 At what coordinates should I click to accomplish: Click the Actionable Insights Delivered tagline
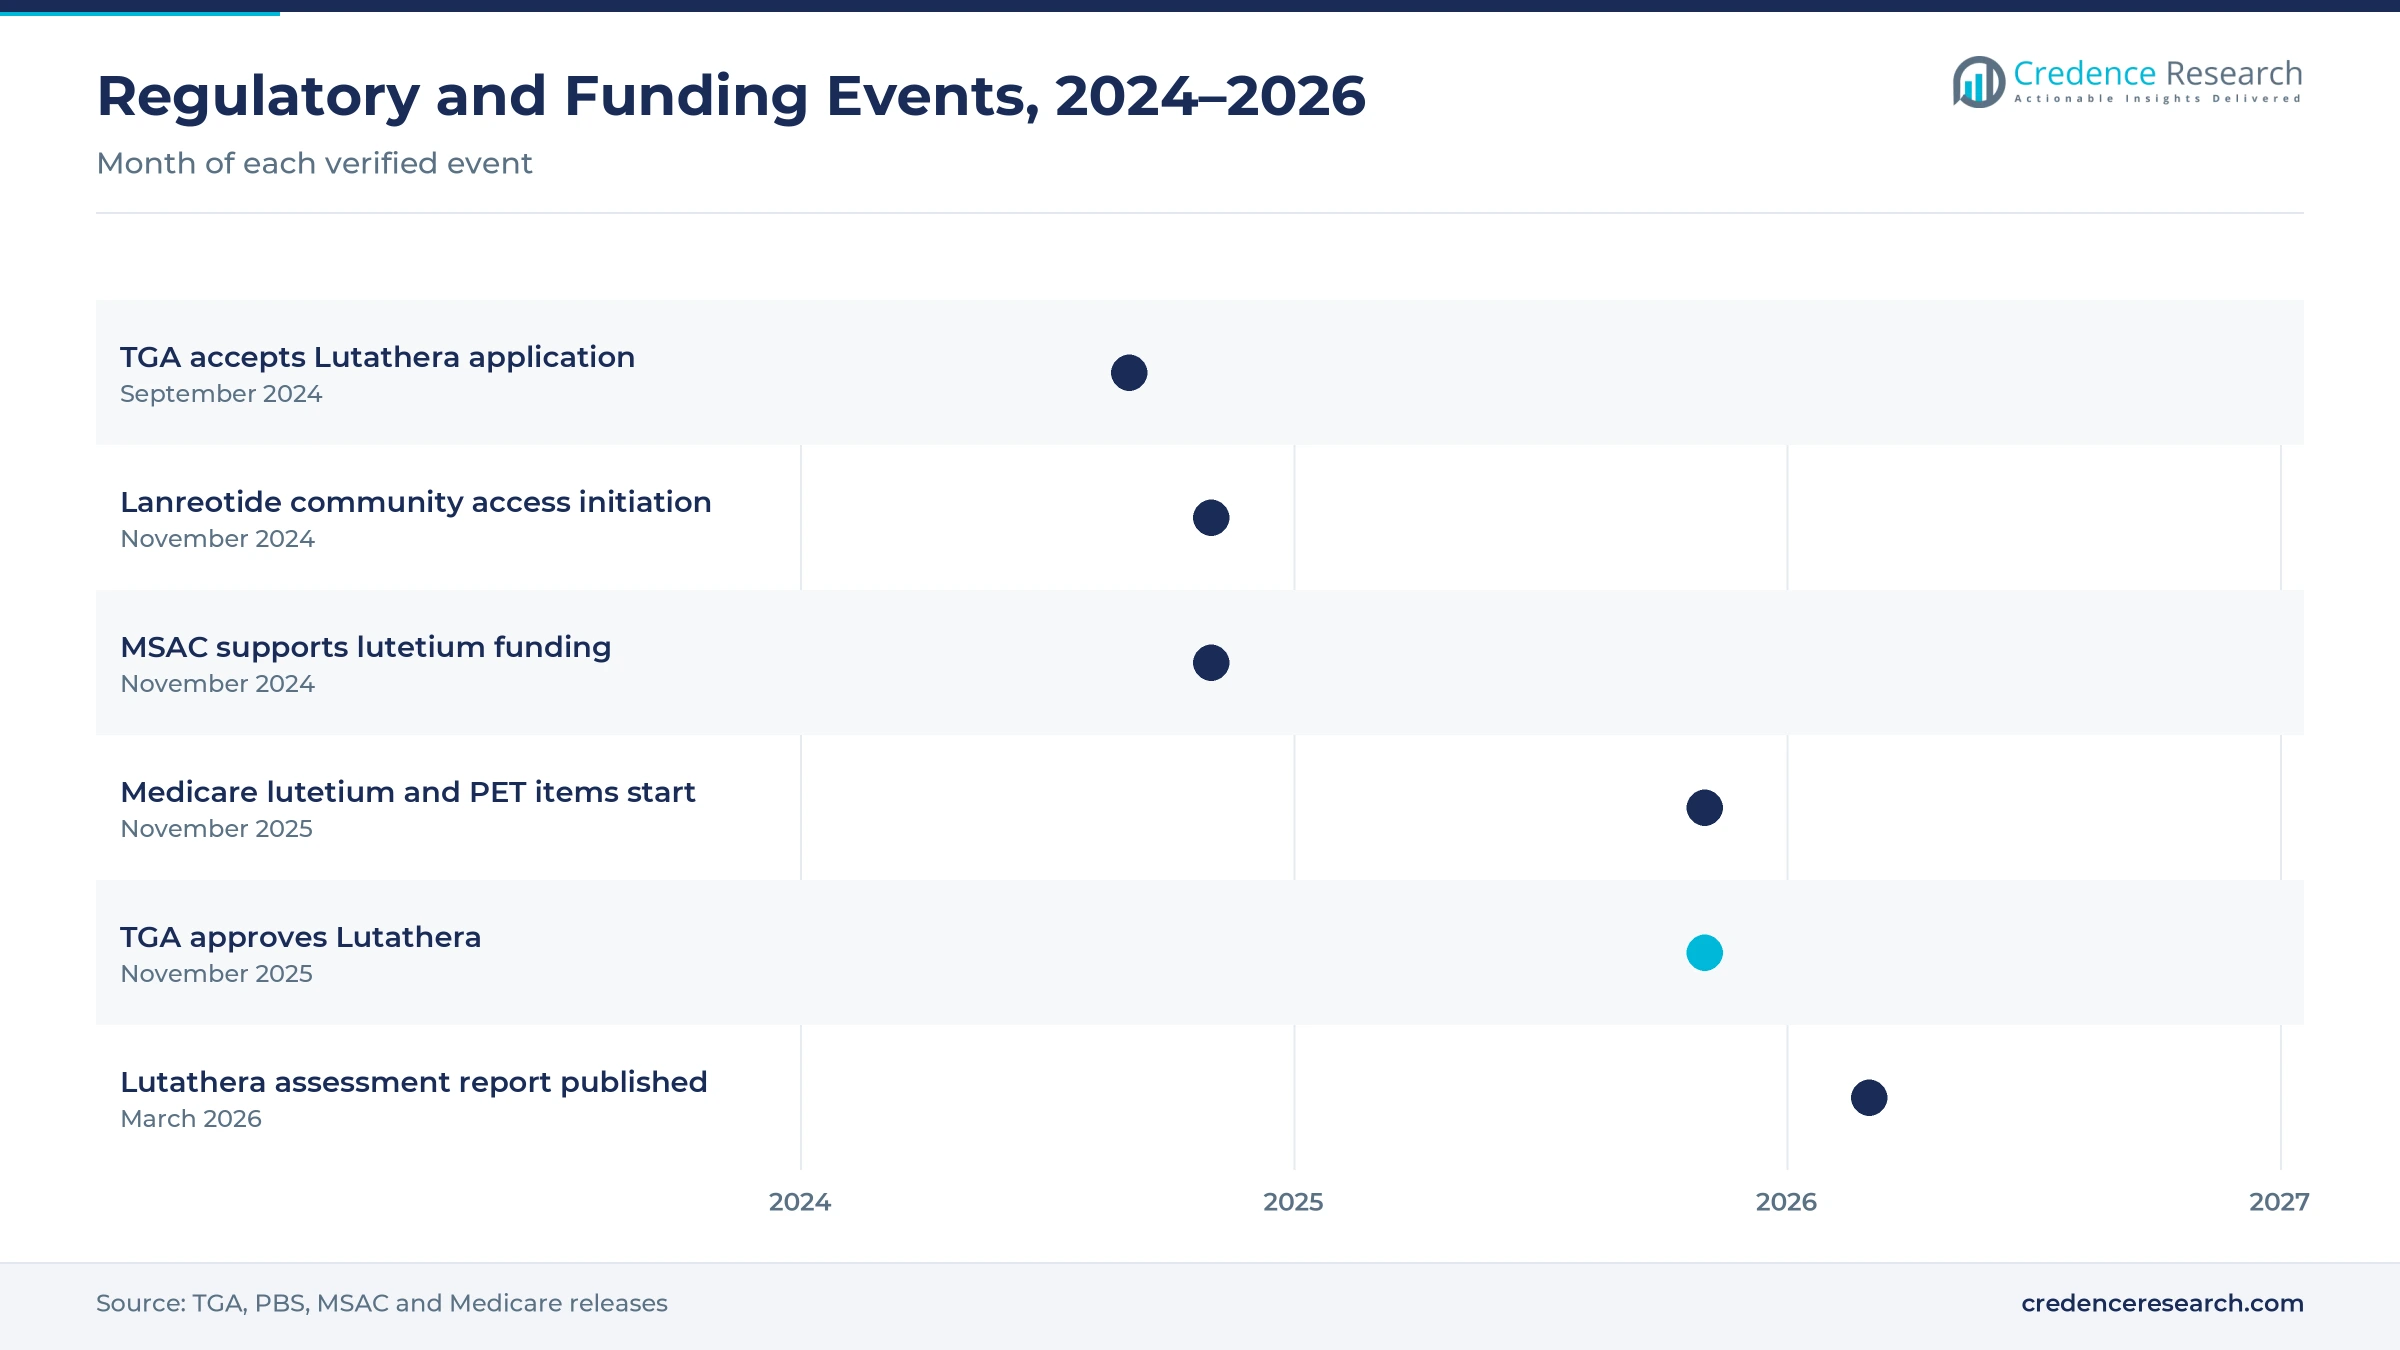pyautogui.click(x=2158, y=99)
